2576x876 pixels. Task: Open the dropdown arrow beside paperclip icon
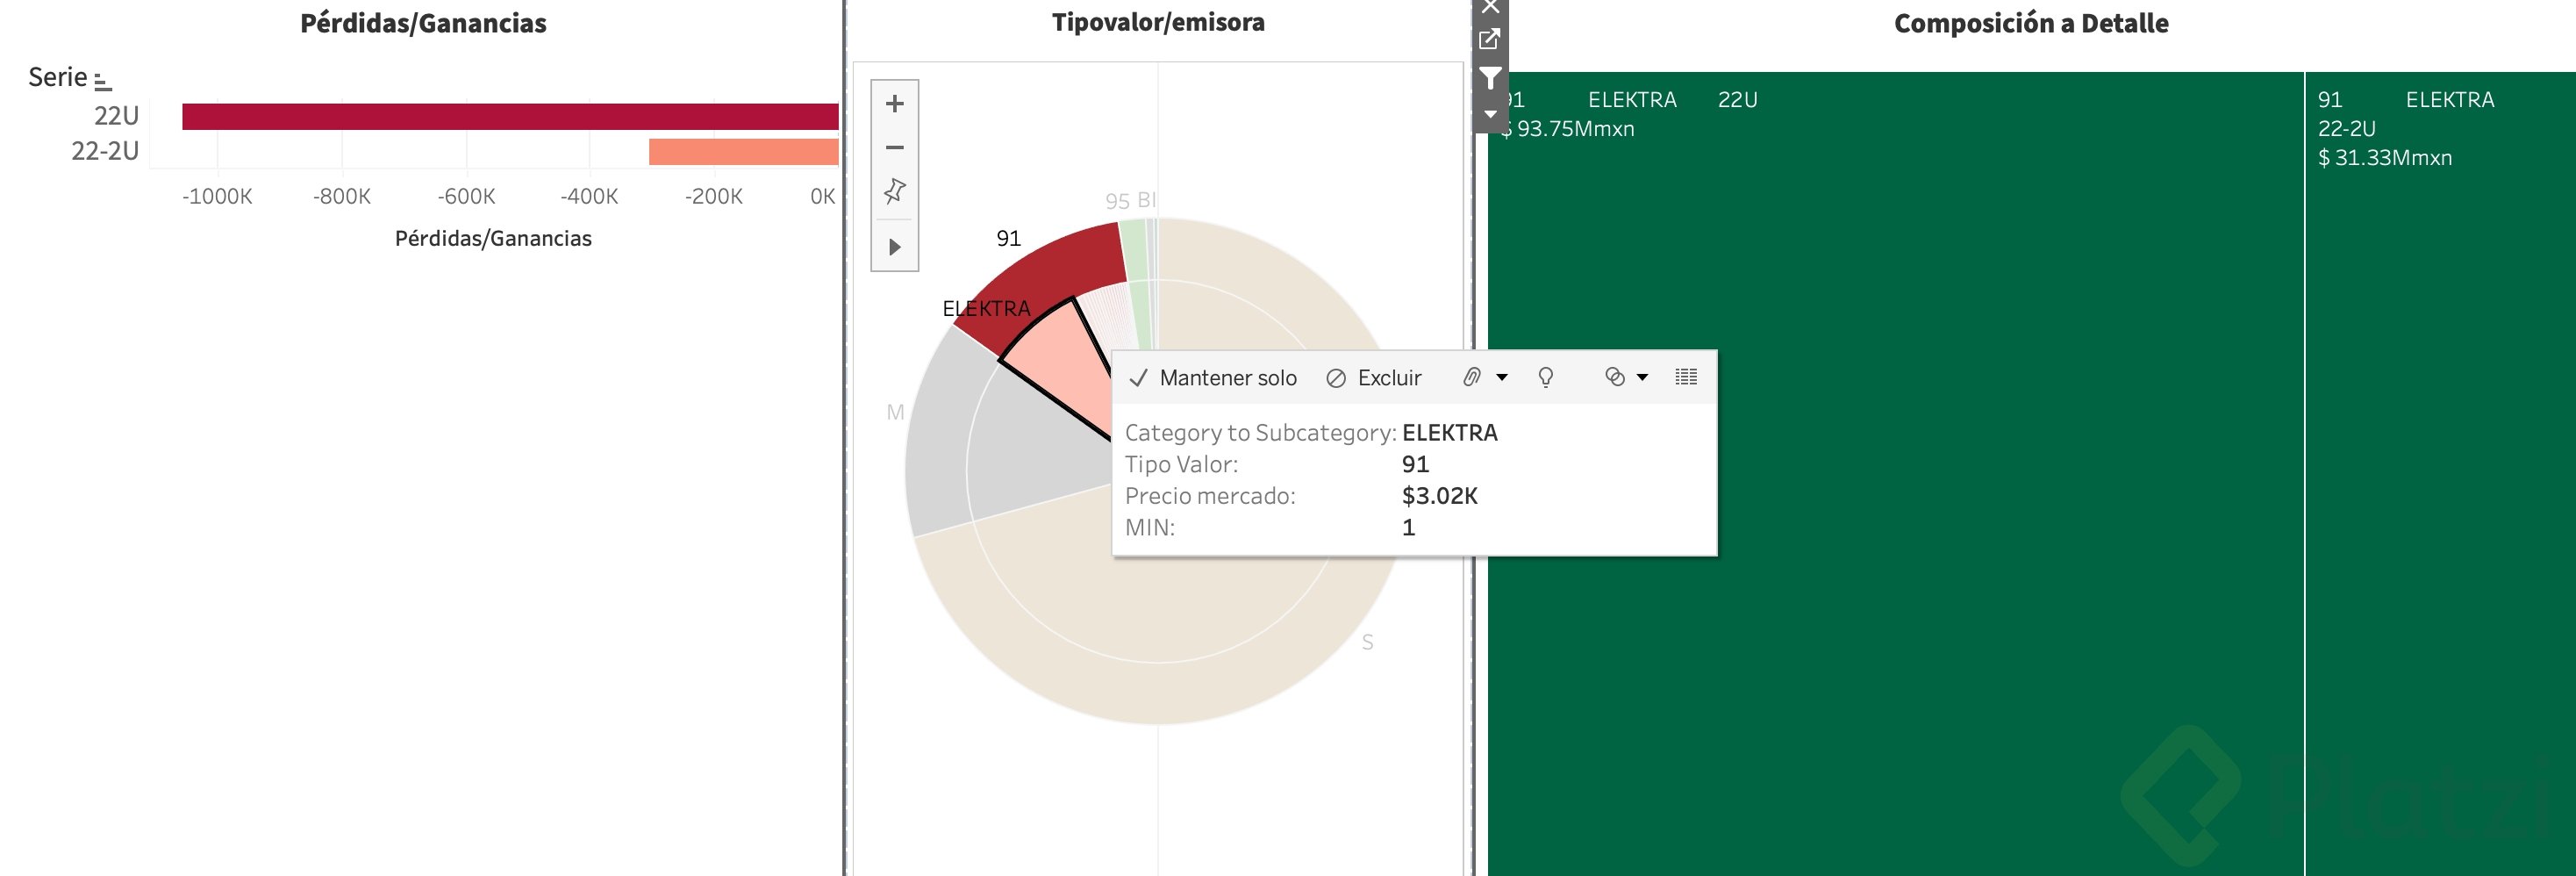point(1502,377)
